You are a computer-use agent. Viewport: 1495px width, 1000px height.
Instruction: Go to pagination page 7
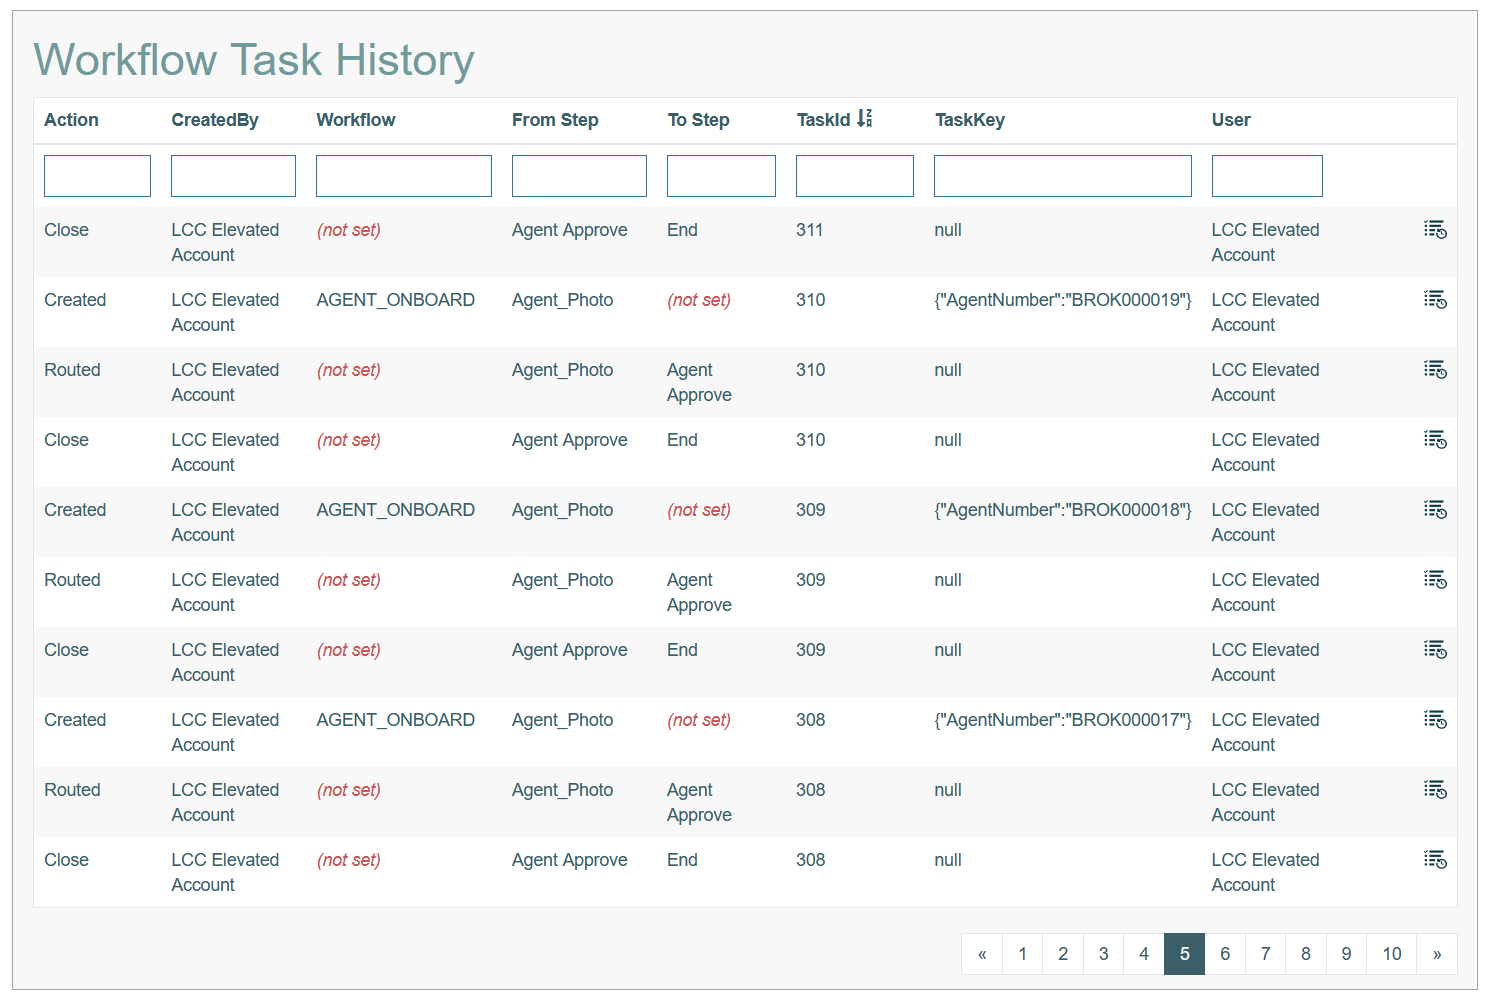(x=1266, y=954)
